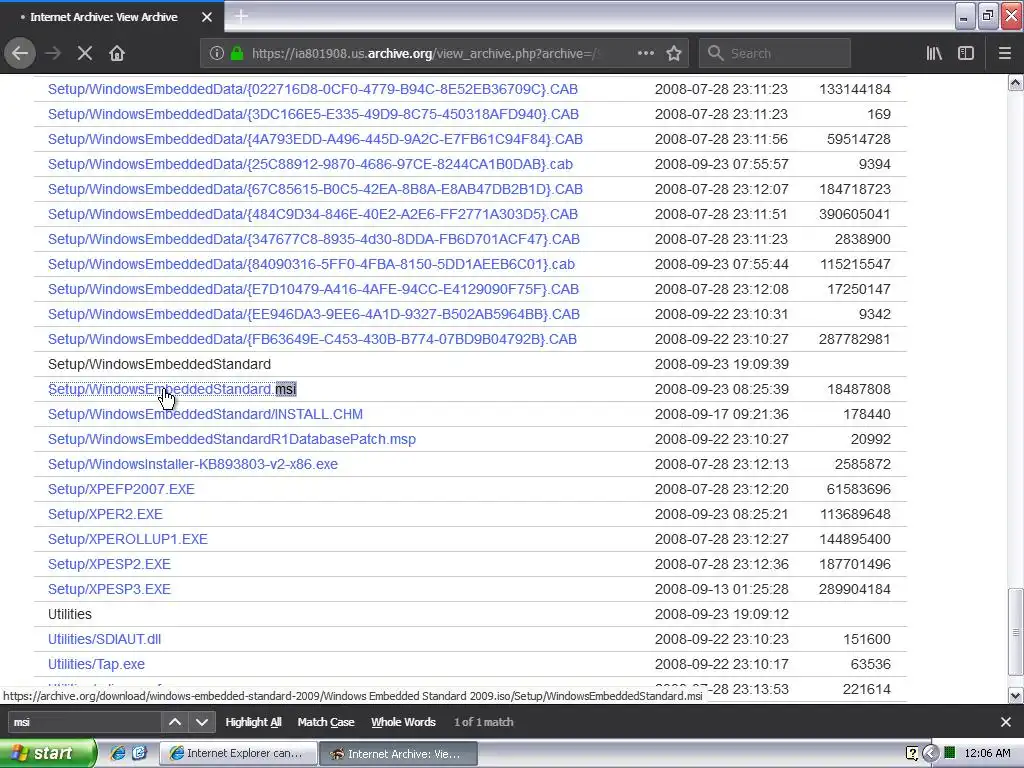Open Setup/WindowsEmbeddedStandard/INSTALL.CHM link
Viewport: 1024px width, 768px height.
click(205, 414)
